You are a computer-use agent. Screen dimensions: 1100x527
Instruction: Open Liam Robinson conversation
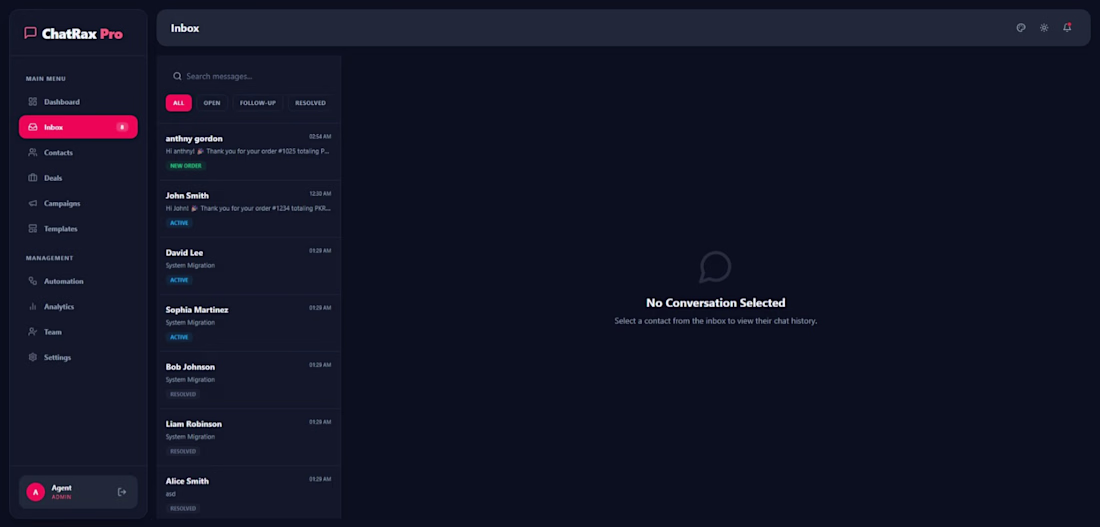[249, 437]
